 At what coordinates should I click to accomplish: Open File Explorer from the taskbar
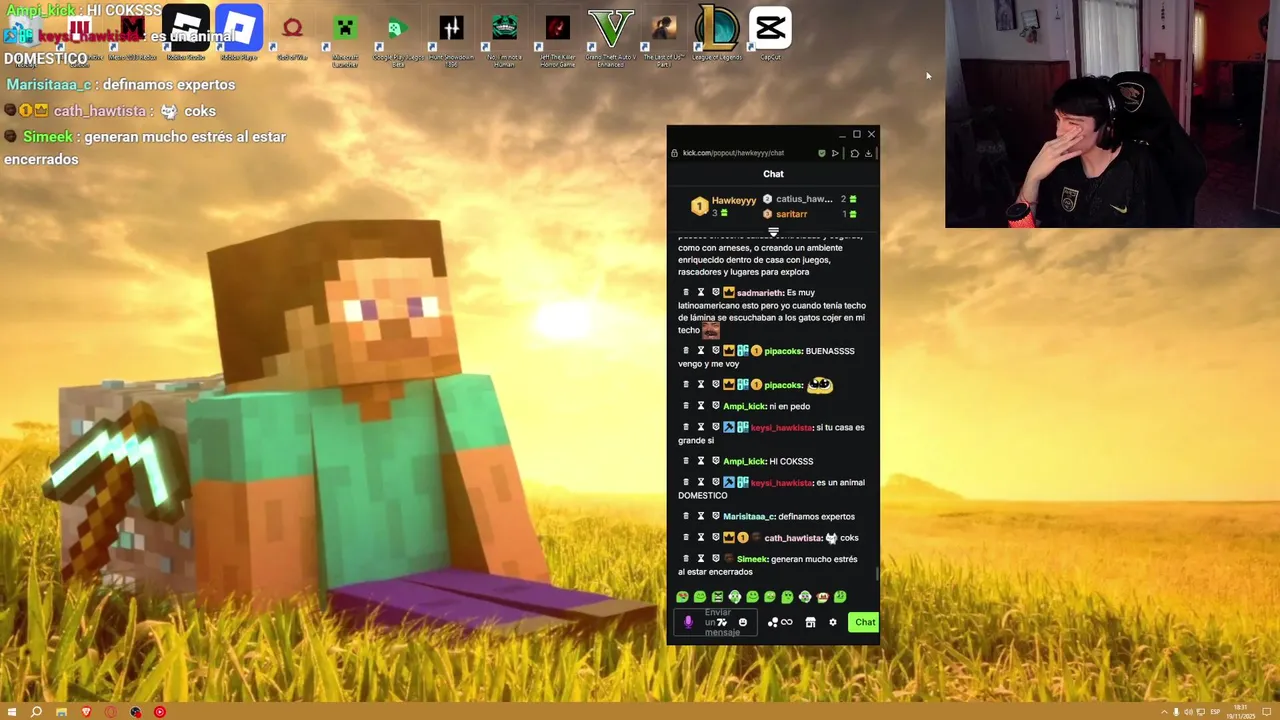(61, 712)
